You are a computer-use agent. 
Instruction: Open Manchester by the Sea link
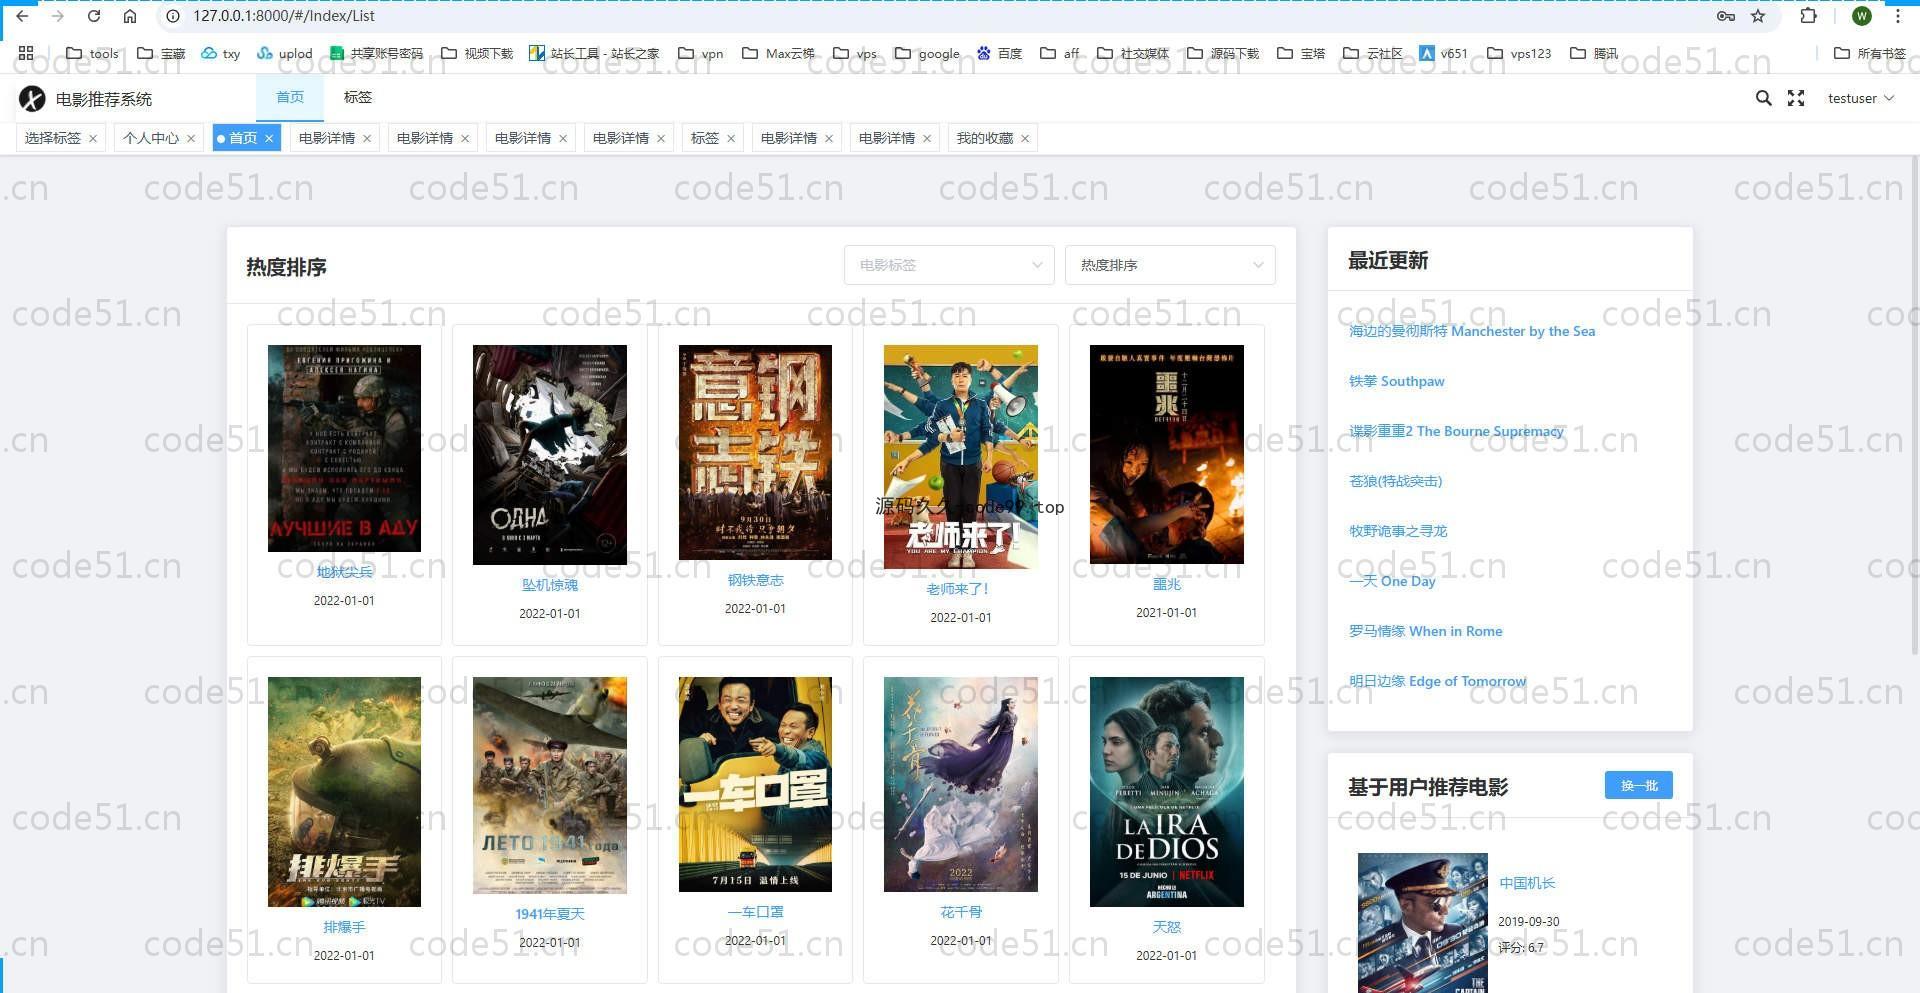[1472, 331]
